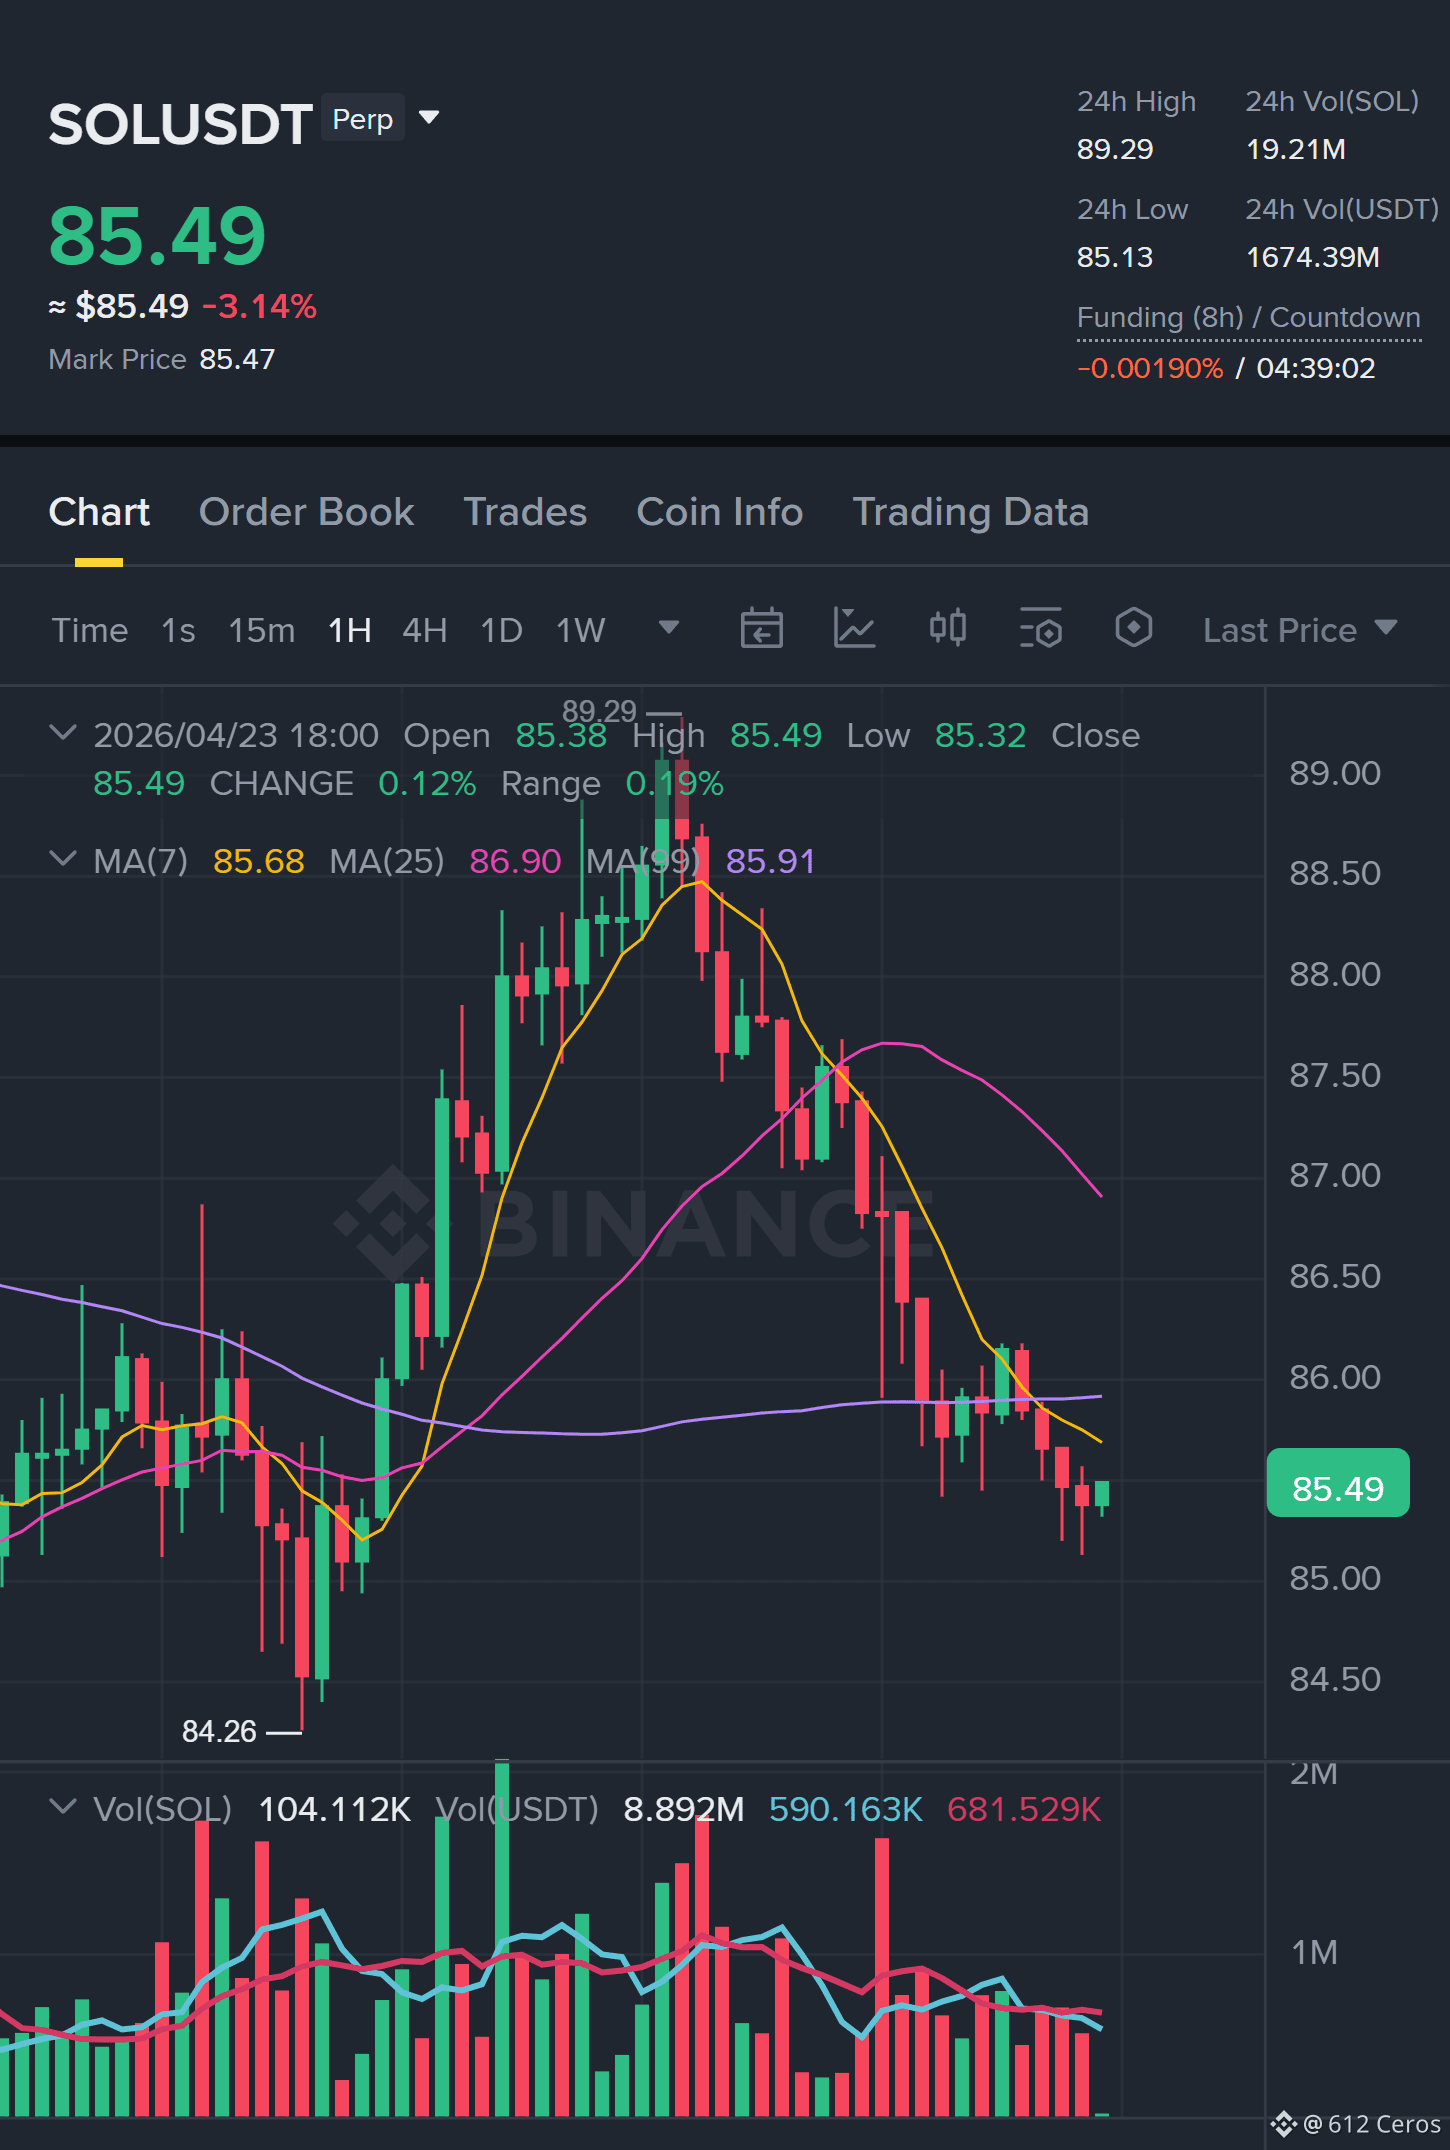
Task: Open the Trading Data tab
Action: tap(970, 512)
